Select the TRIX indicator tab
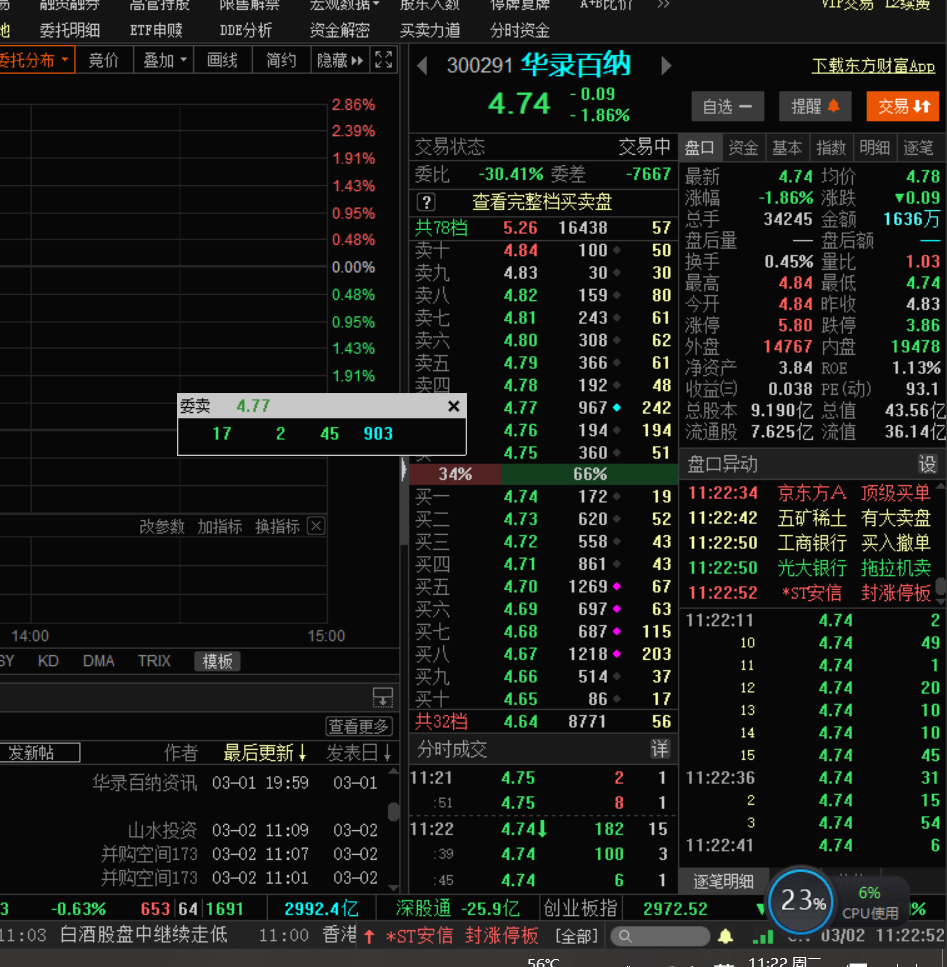Image resolution: width=947 pixels, height=967 pixels. (x=154, y=661)
